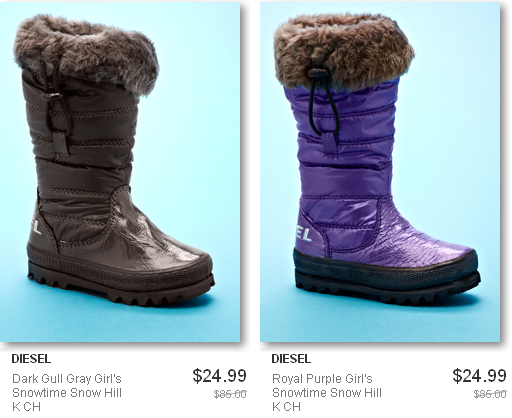Click the glossy gray toe of left boot
This screenshot has height=418, width=512.
167,247
